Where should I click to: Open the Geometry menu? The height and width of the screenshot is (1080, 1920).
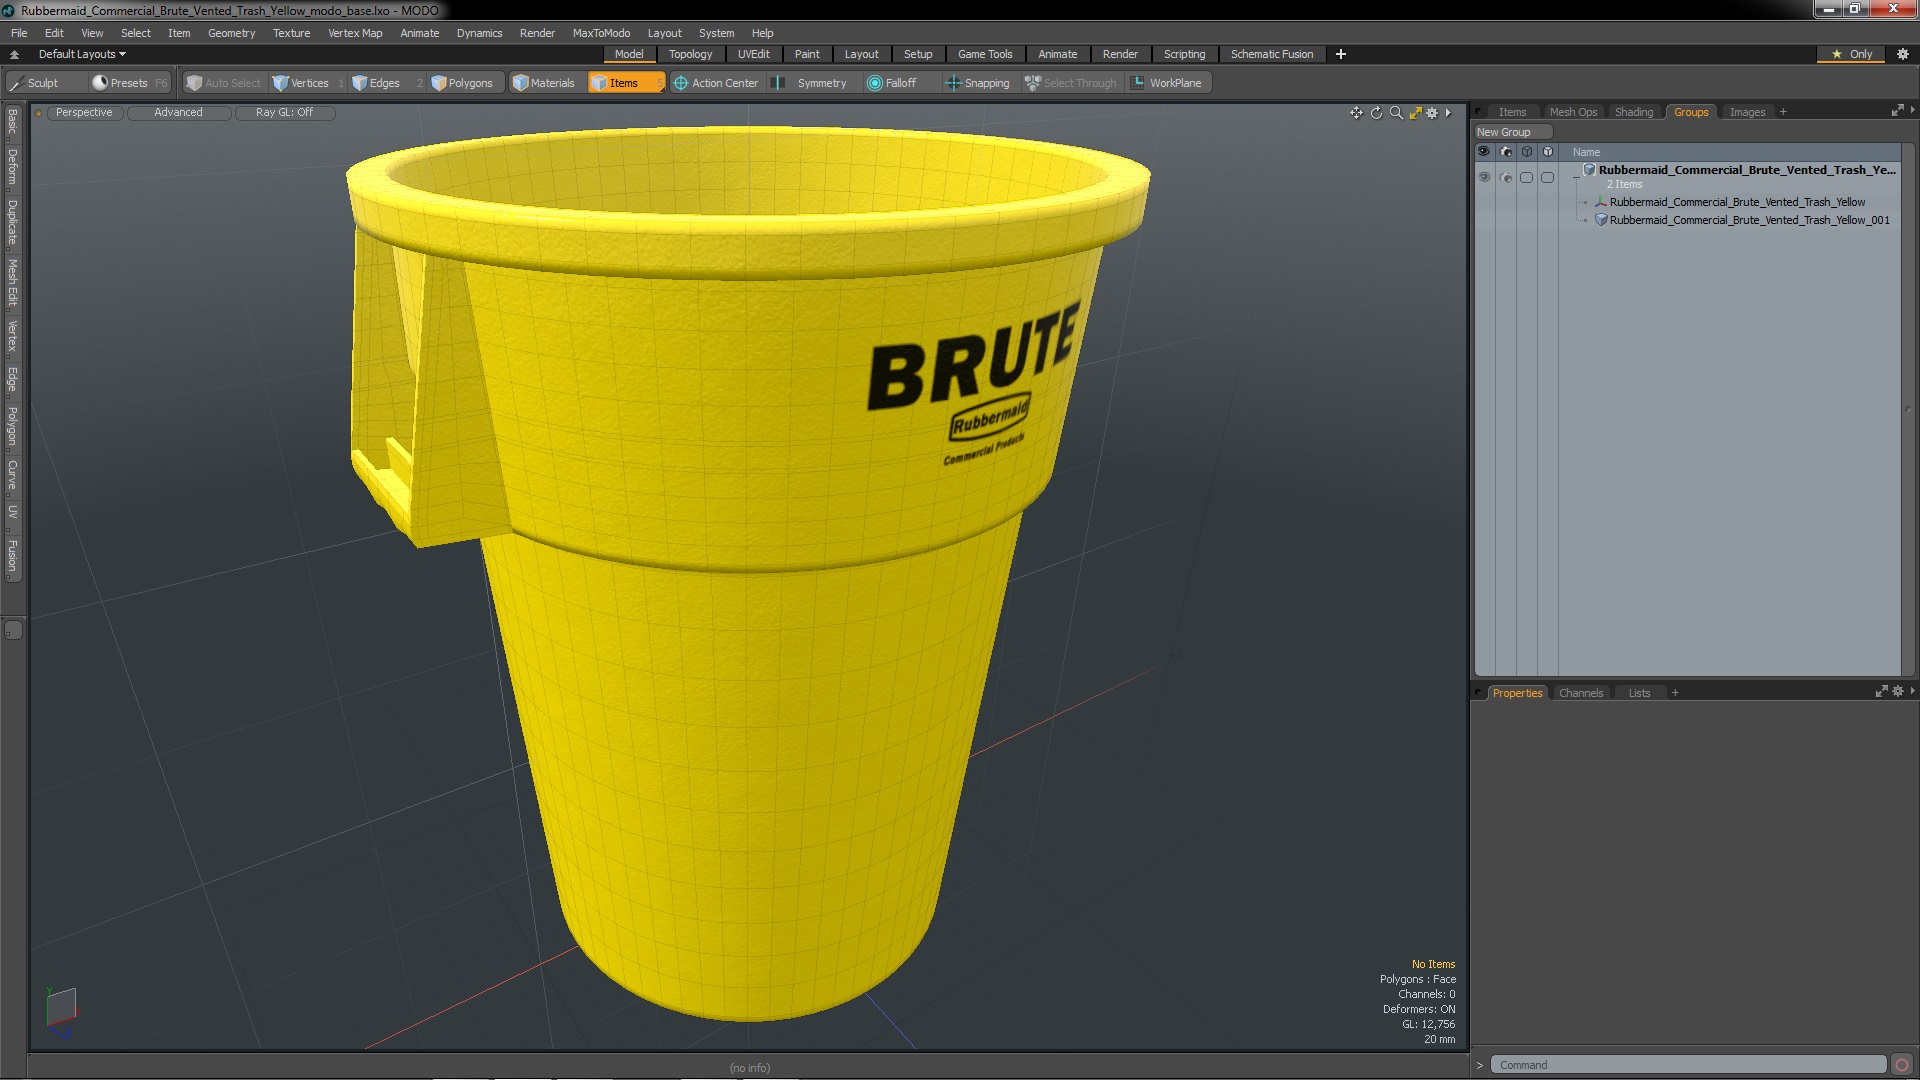click(231, 33)
